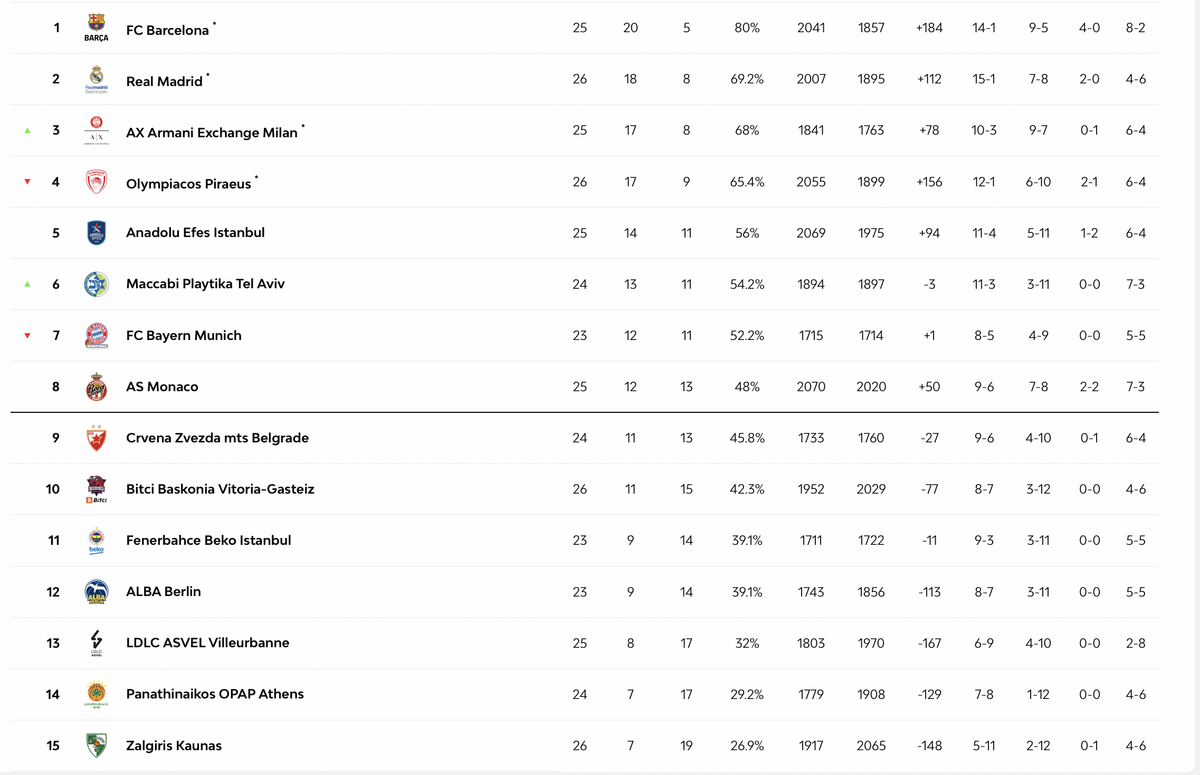
Task: Open the AX Armani Exchange Milan team link
Action: 212,132
